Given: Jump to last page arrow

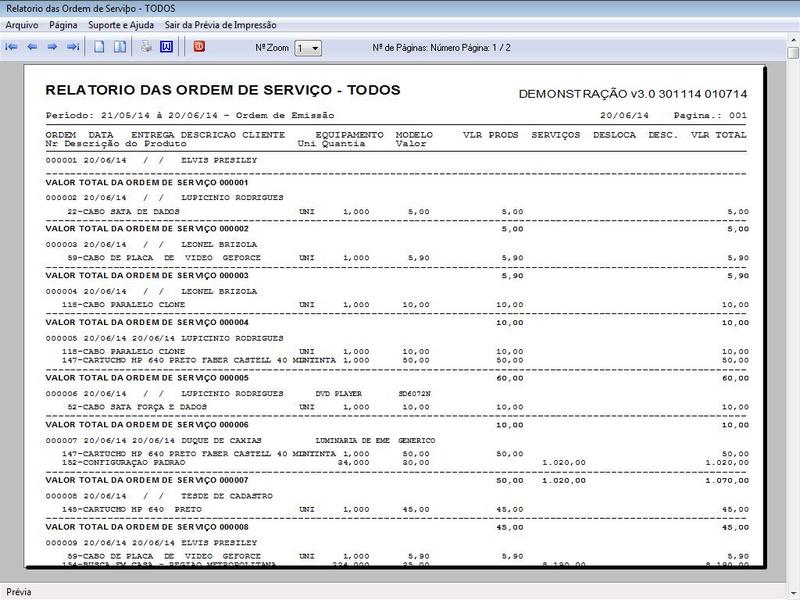Looking at the screenshot, I should (73, 47).
